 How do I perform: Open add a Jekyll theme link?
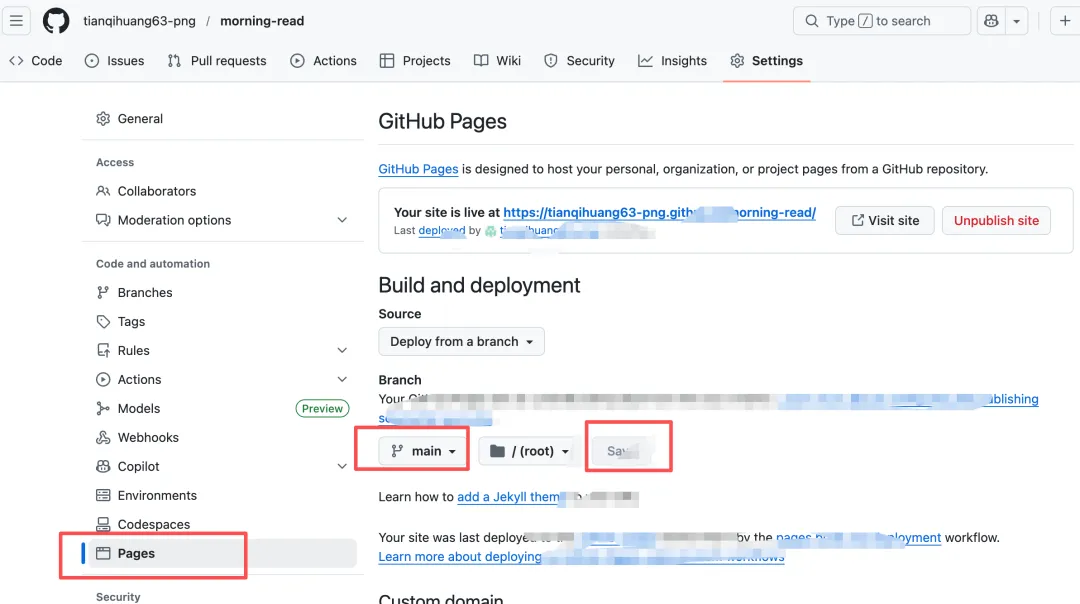508,497
